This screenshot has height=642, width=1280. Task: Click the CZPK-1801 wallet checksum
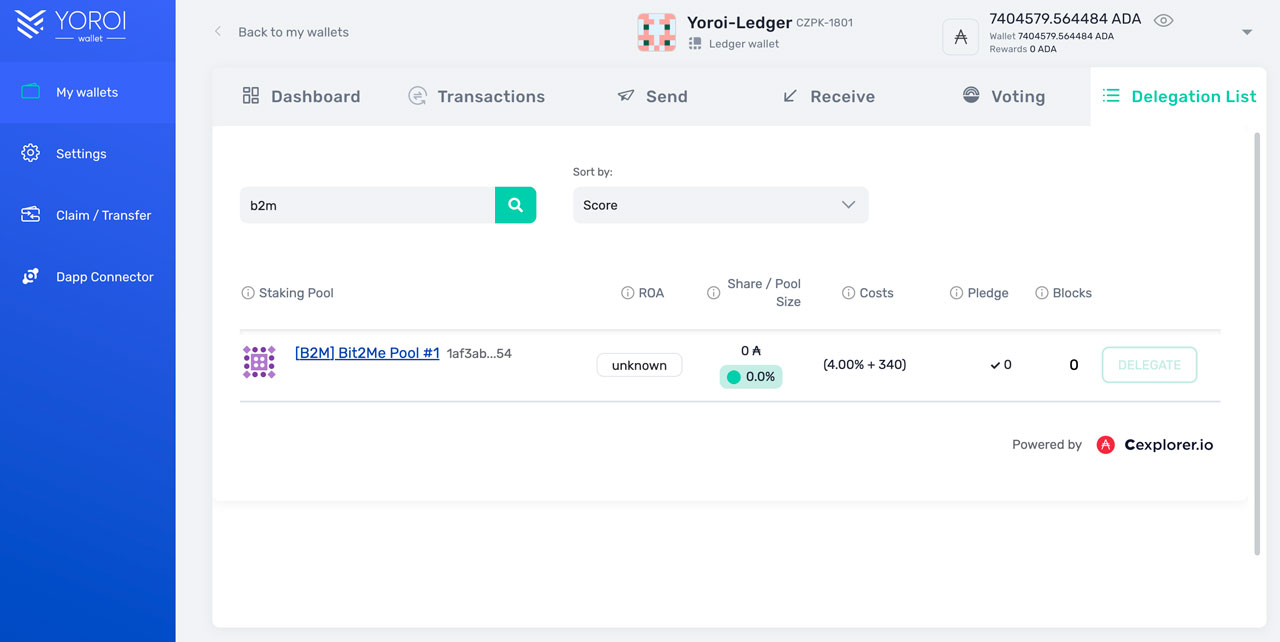point(824,22)
